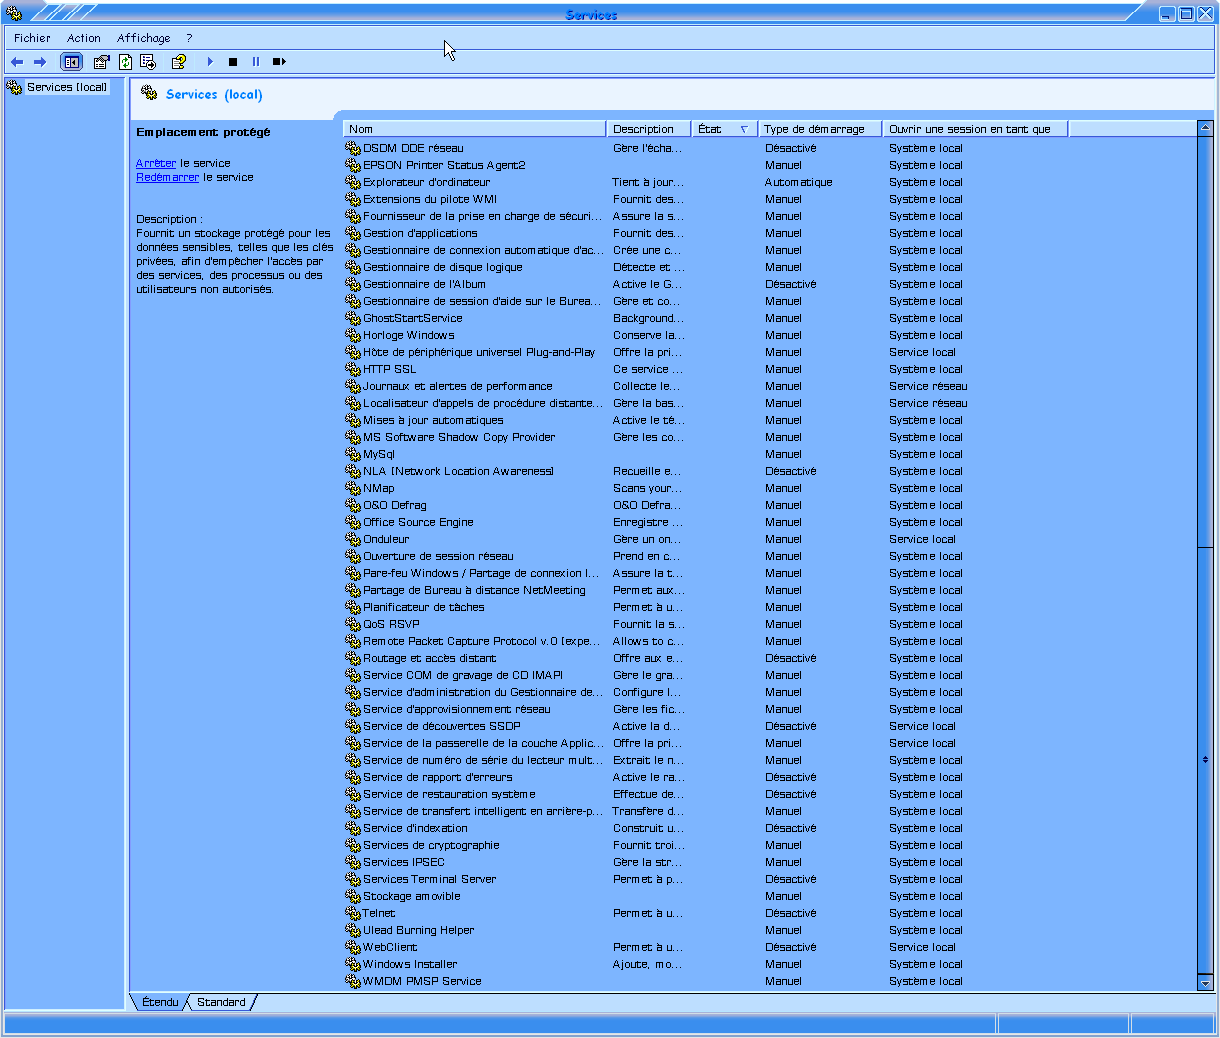Click the Refresh toolbar icon
This screenshot has height=1038, width=1220.
coord(125,62)
